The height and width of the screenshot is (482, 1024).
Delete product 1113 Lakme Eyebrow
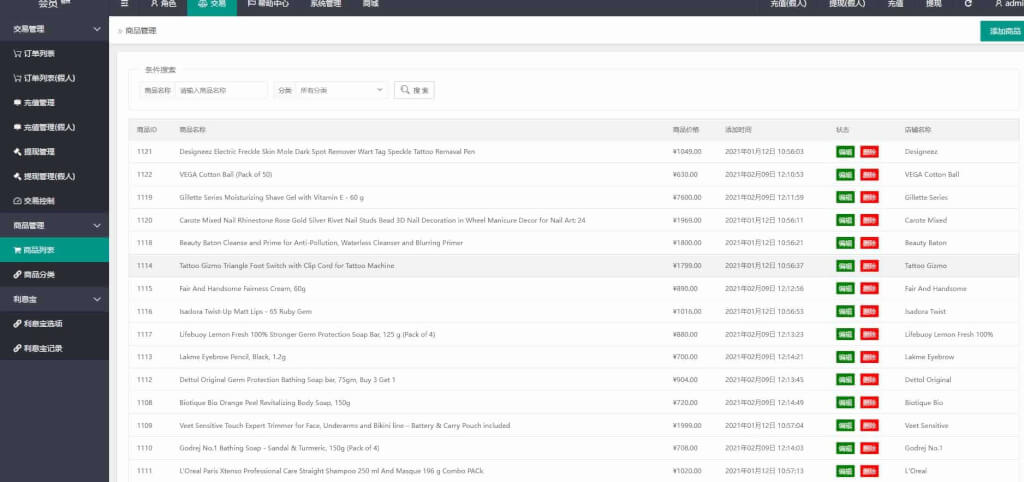[x=869, y=357]
